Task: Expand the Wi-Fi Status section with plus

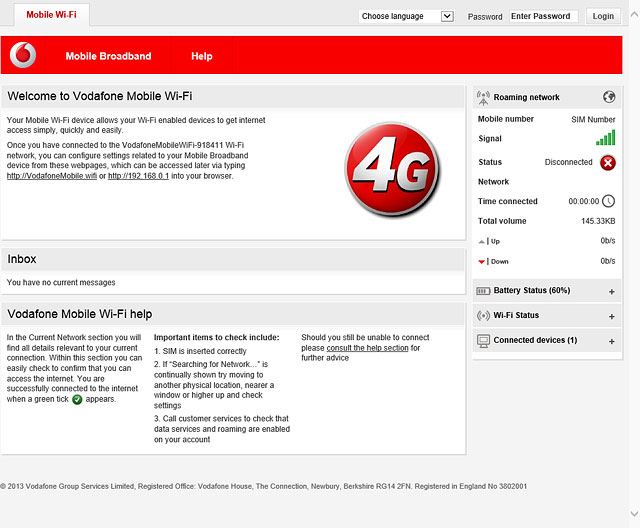Action: click(x=611, y=317)
